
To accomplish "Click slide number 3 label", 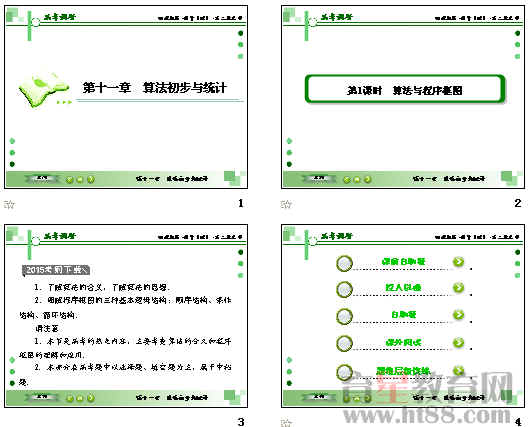I will (241, 422).
